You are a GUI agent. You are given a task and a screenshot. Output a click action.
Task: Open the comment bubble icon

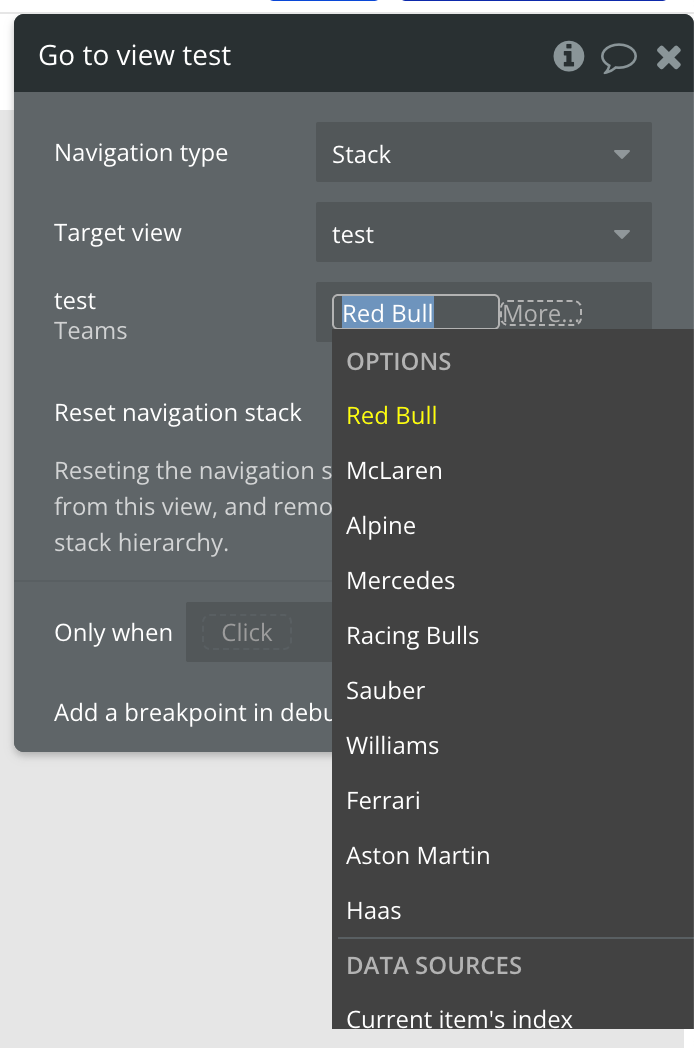[x=618, y=57]
